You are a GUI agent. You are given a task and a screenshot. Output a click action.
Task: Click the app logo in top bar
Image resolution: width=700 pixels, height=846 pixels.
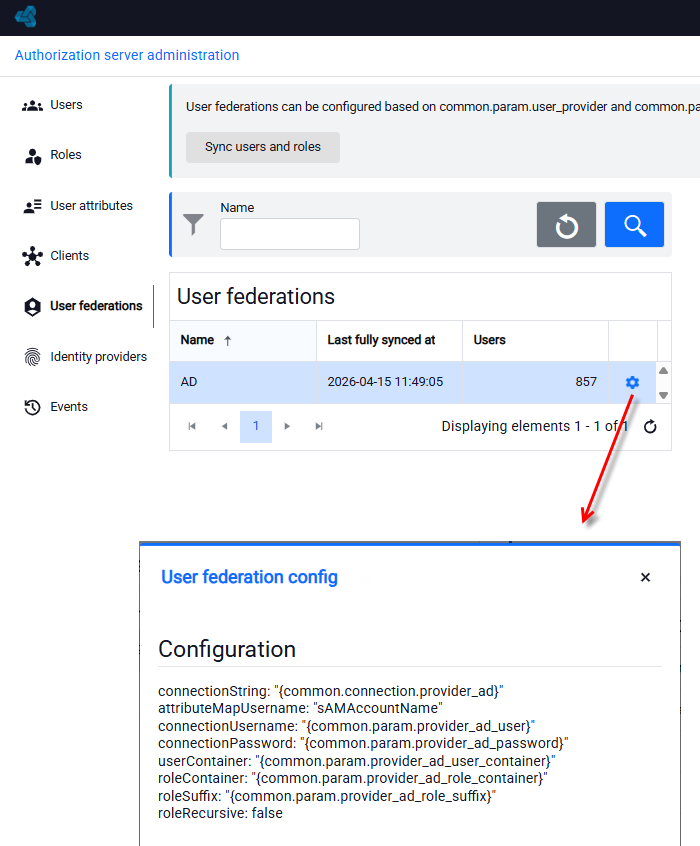tap(26, 17)
